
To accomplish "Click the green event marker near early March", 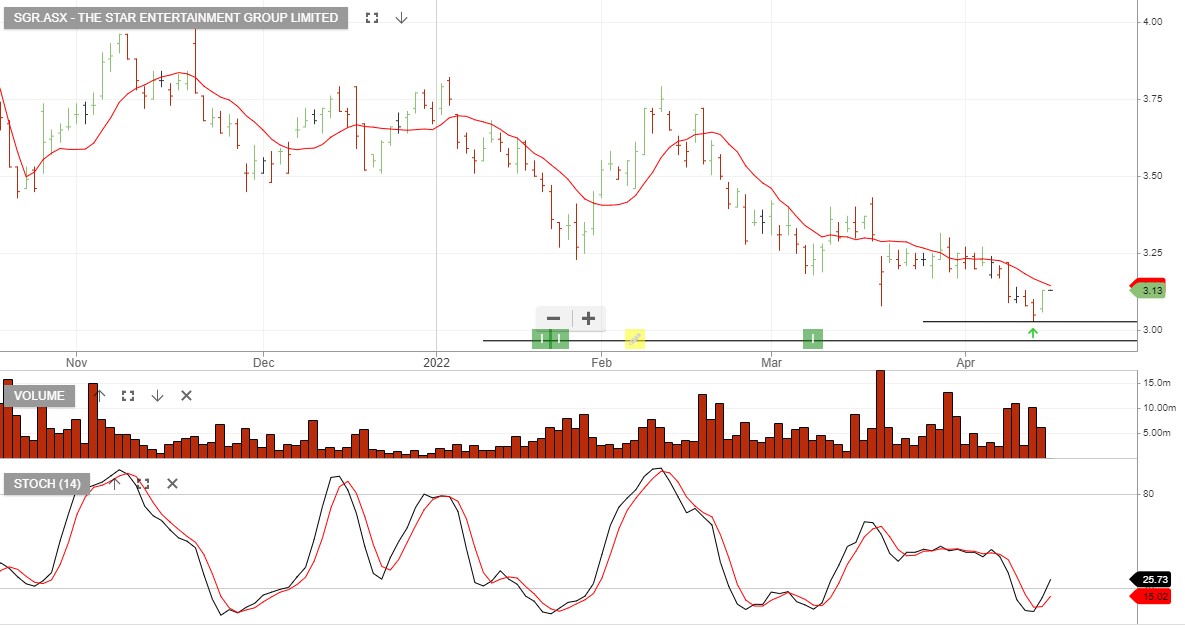I will [x=812, y=340].
